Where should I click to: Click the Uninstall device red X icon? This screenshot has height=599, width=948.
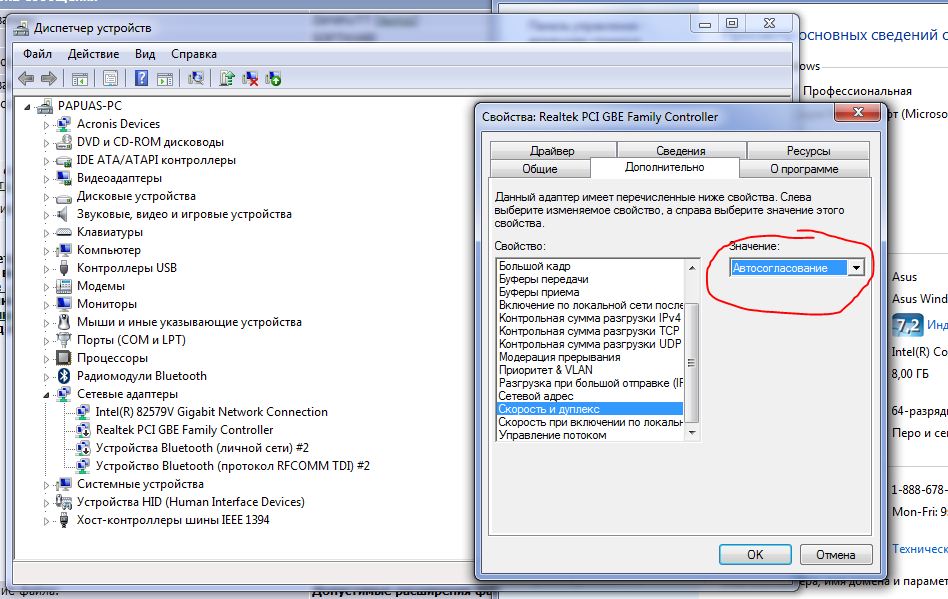tap(250, 78)
